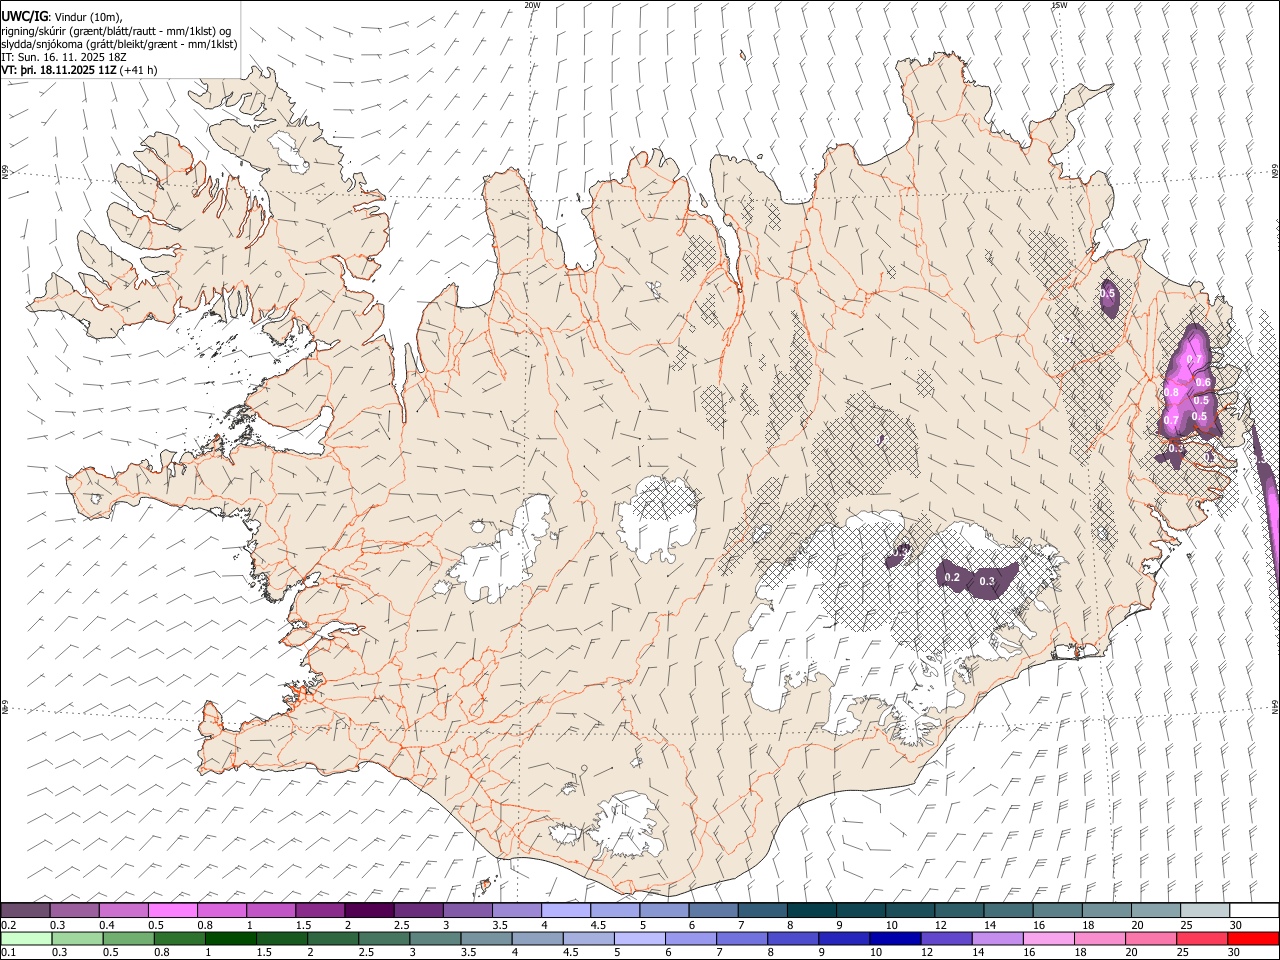Image resolution: width=1280 pixels, height=960 pixels.
Task: Click the UWC/IG title label
Action: pos(24,15)
